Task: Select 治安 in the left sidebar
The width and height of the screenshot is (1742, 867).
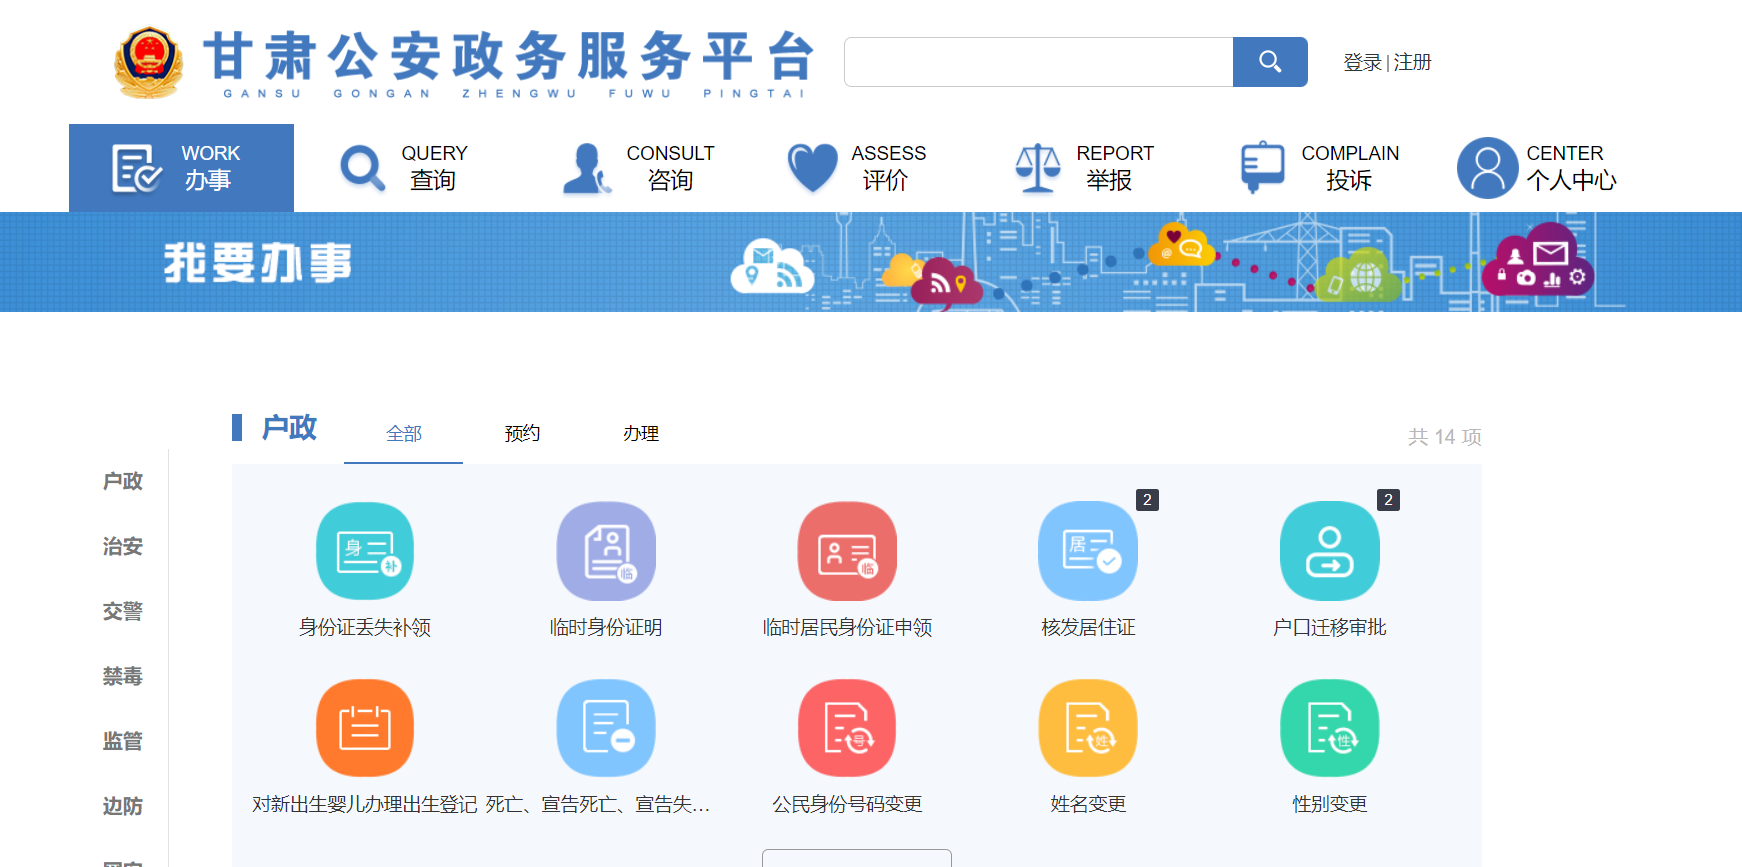Action: pyautogui.click(x=122, y=546)
